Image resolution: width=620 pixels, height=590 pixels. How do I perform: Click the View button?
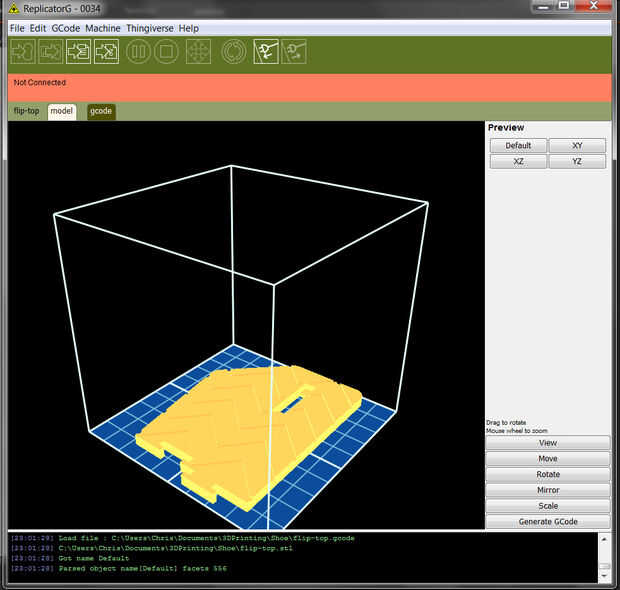548,443
